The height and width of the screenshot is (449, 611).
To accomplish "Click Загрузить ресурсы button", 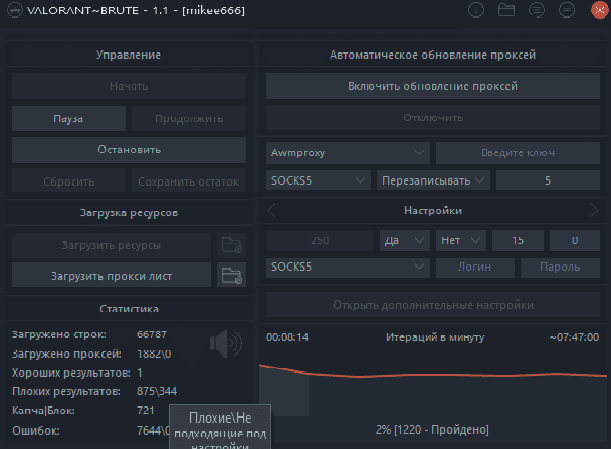I will tap(111, 245).
